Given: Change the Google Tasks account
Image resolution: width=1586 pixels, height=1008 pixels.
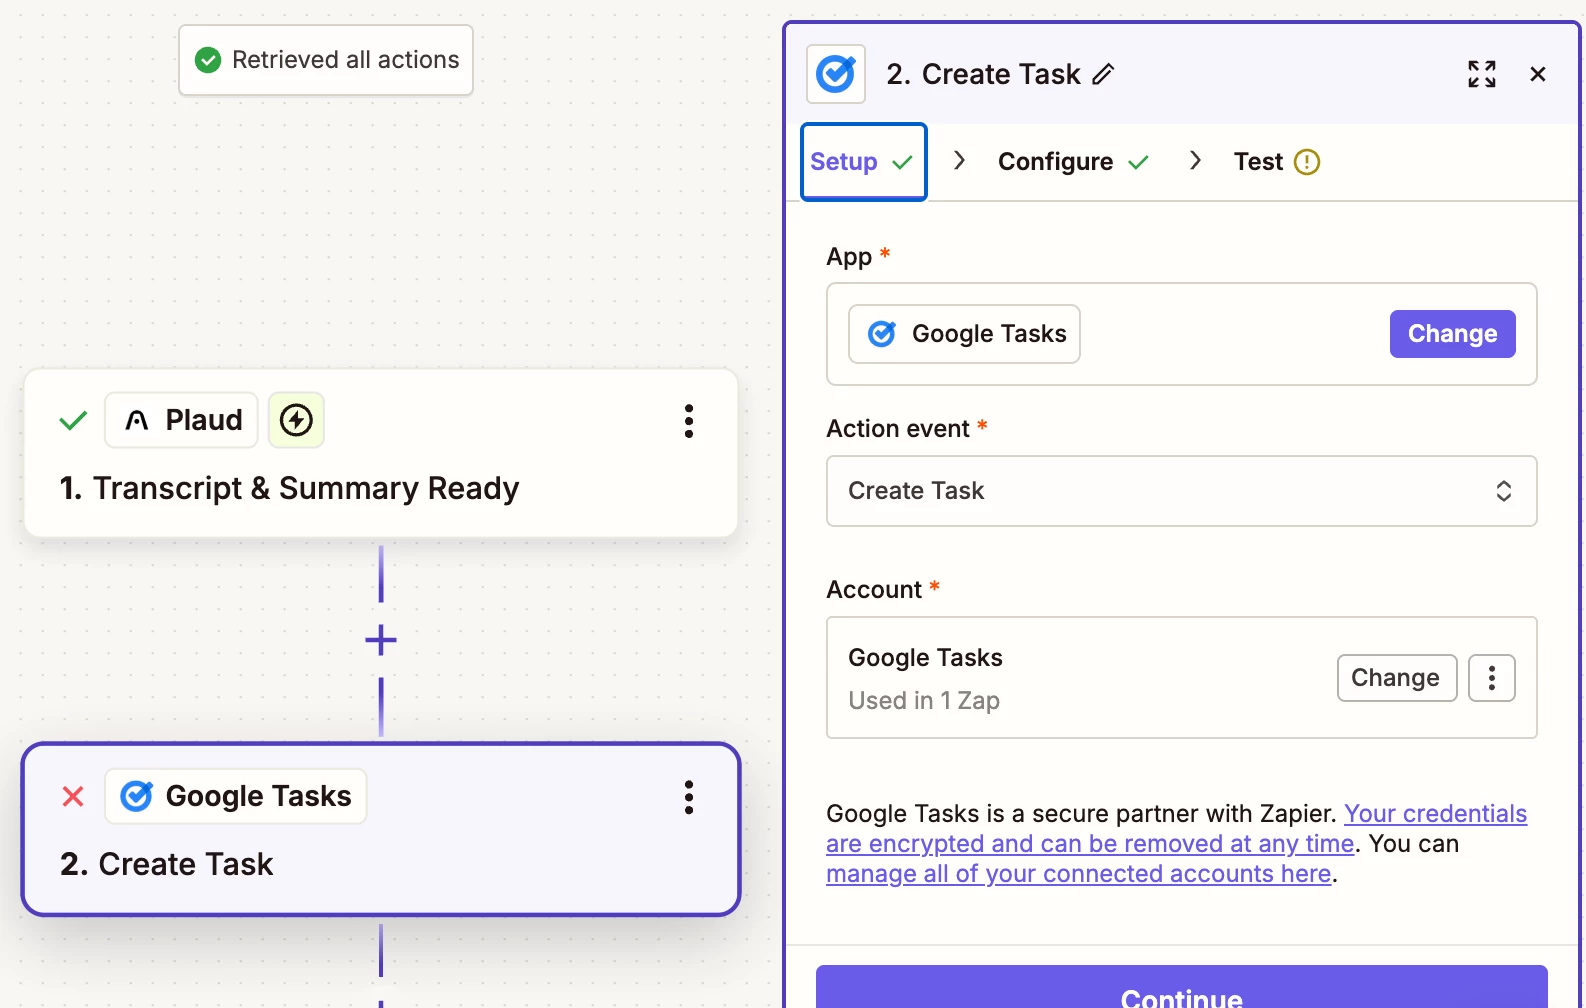Looking at the screenshot, I should (x=1396, y=678).
